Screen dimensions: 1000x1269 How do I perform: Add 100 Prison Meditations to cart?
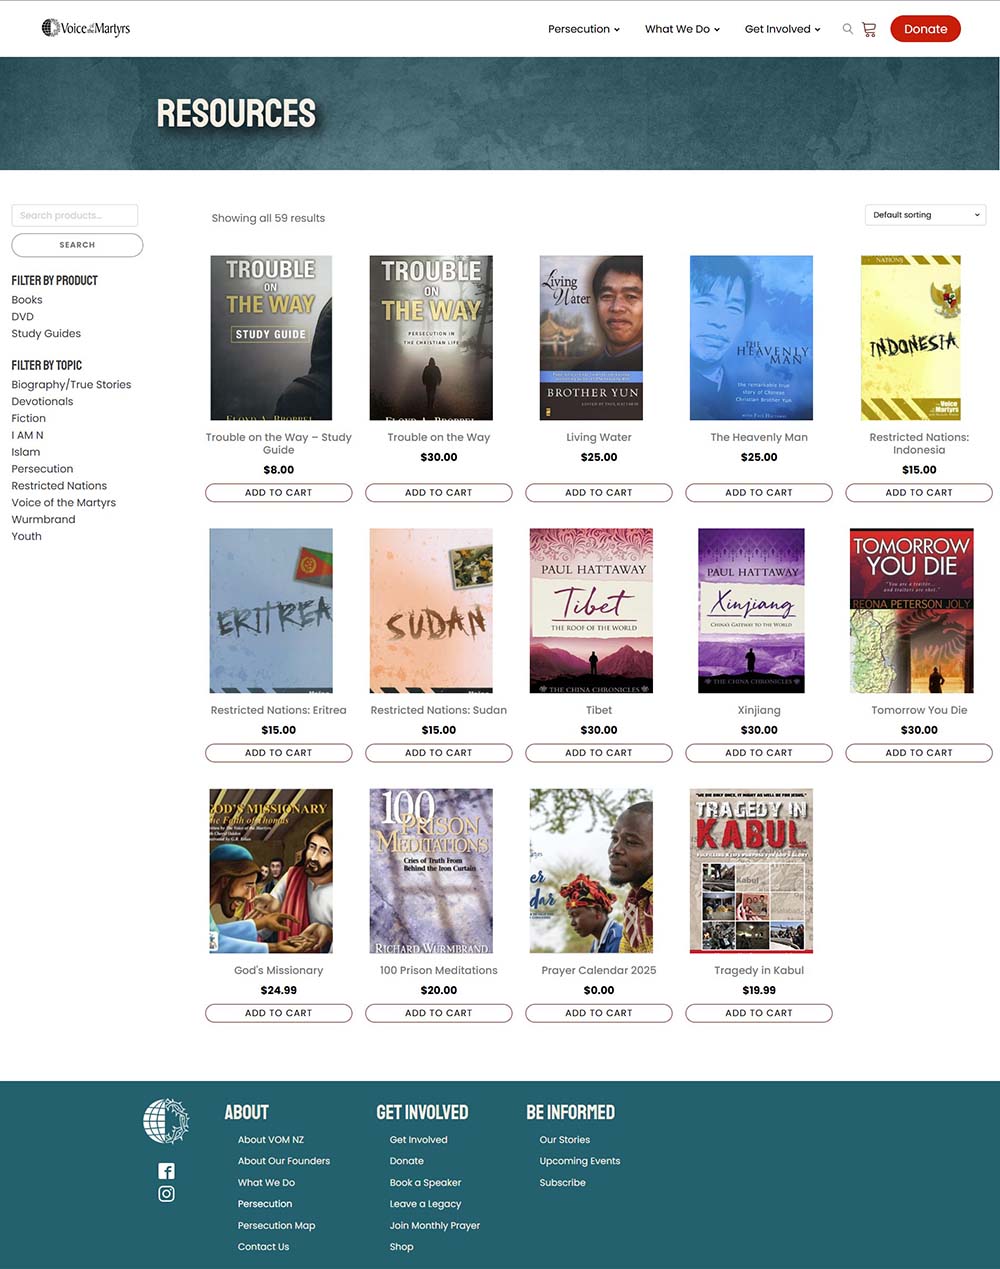click(x=439, y=1013)
